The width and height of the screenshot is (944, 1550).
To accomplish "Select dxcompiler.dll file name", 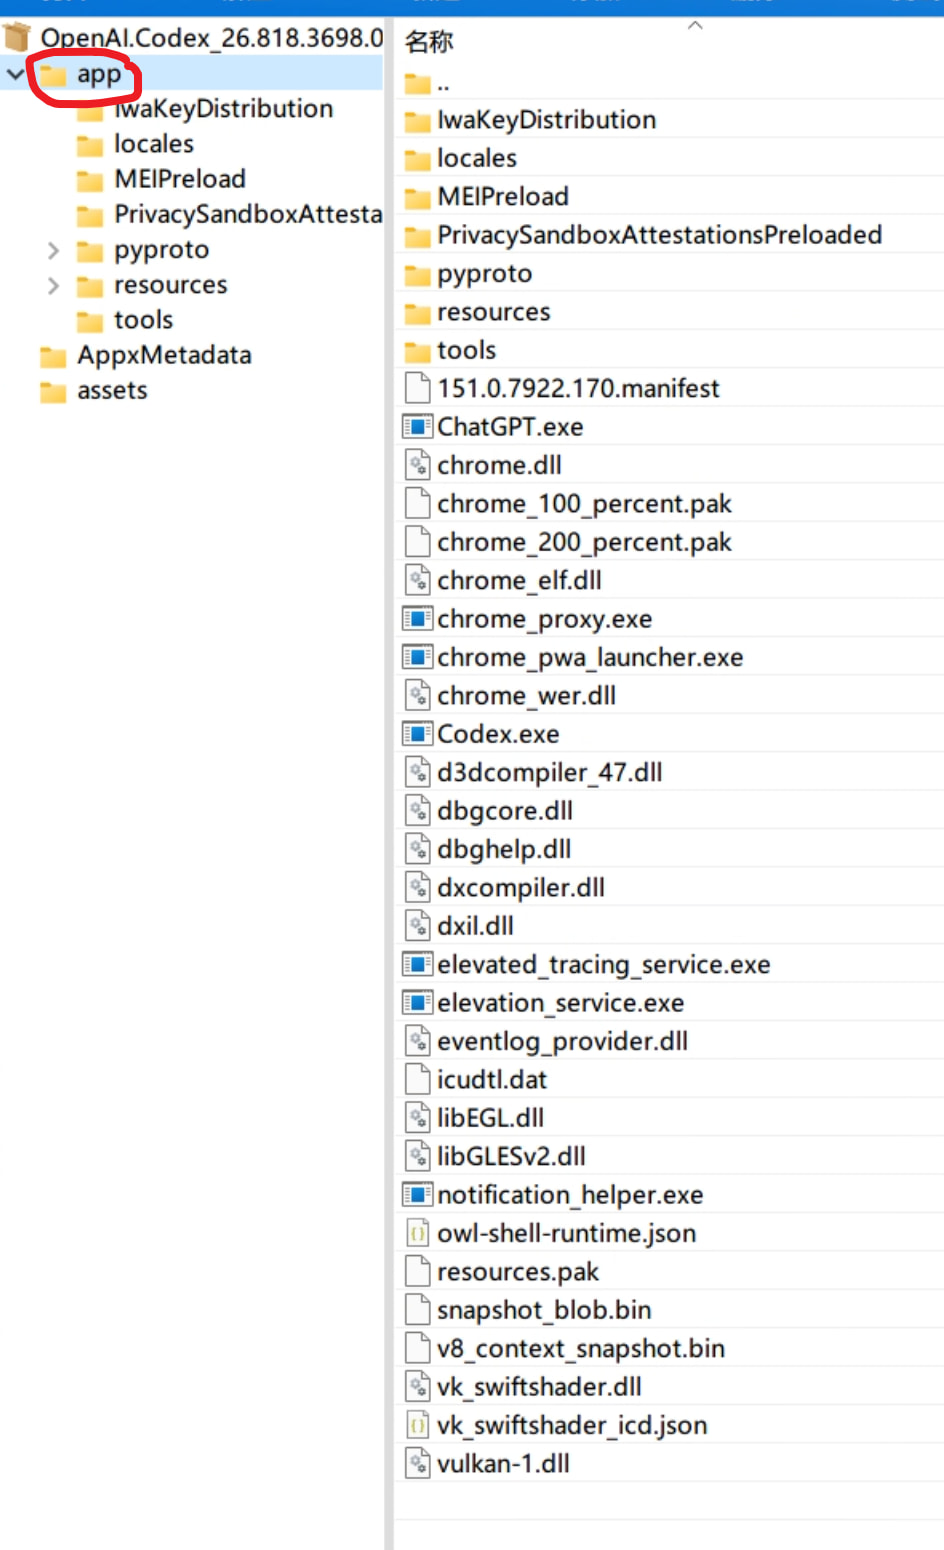I will 521,887.
